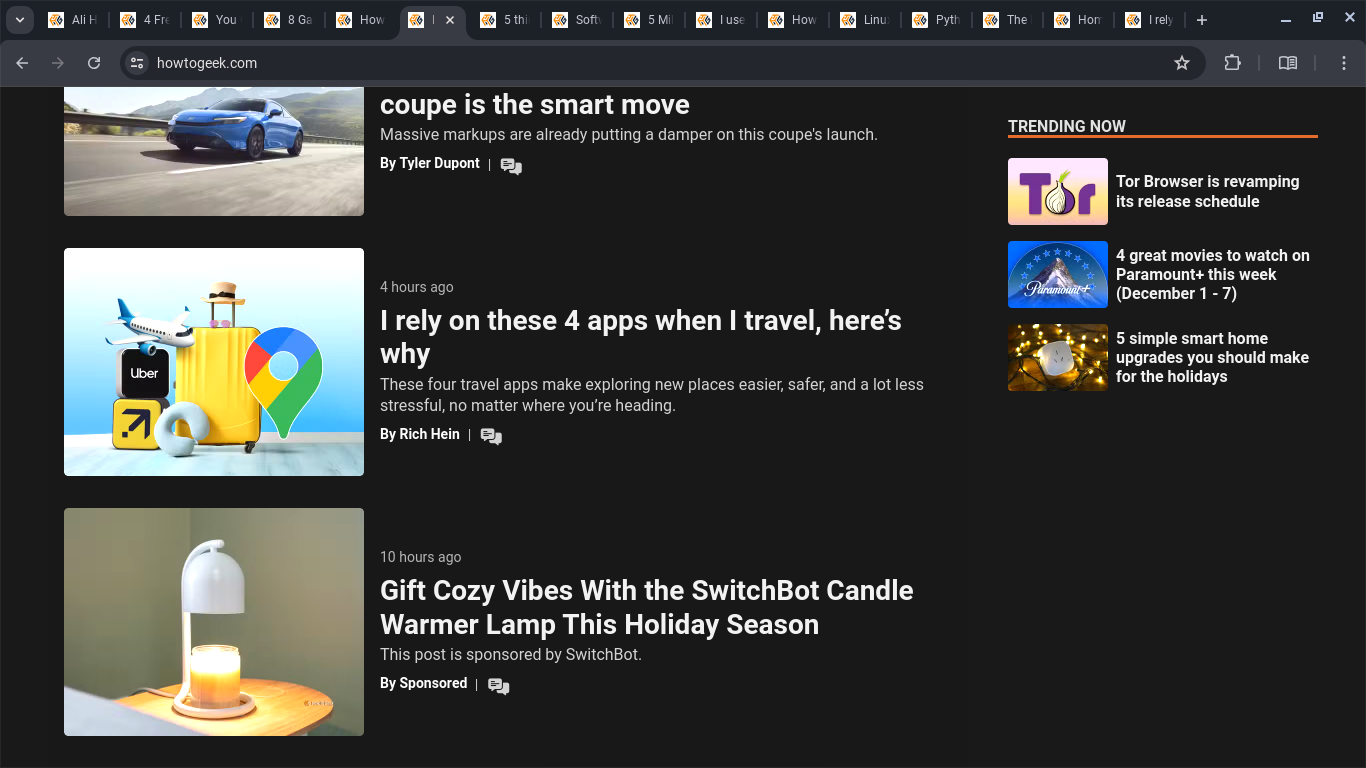Viewport: 1366px width, 768px height.
Task: Close the current active tab
Action: 450,20
